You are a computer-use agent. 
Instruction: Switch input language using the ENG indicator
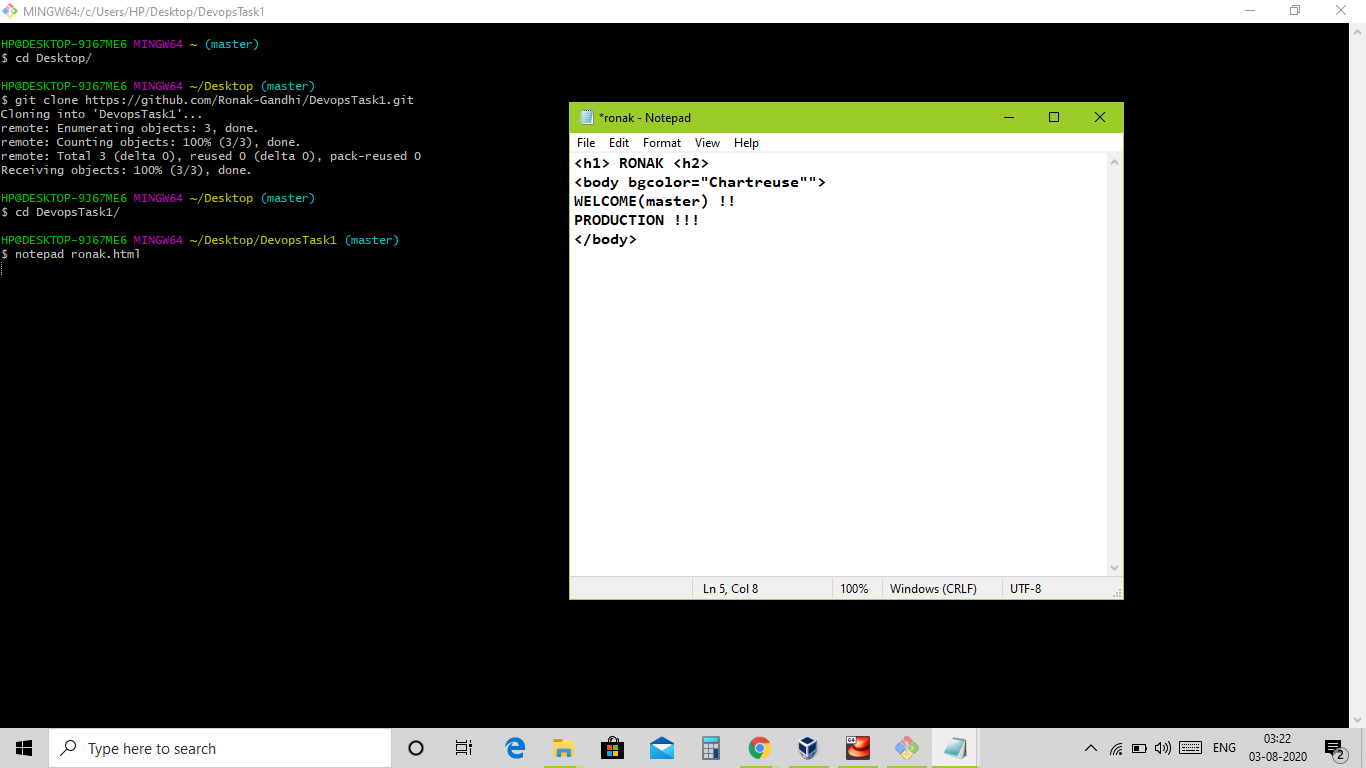[x=1224, y=747]
